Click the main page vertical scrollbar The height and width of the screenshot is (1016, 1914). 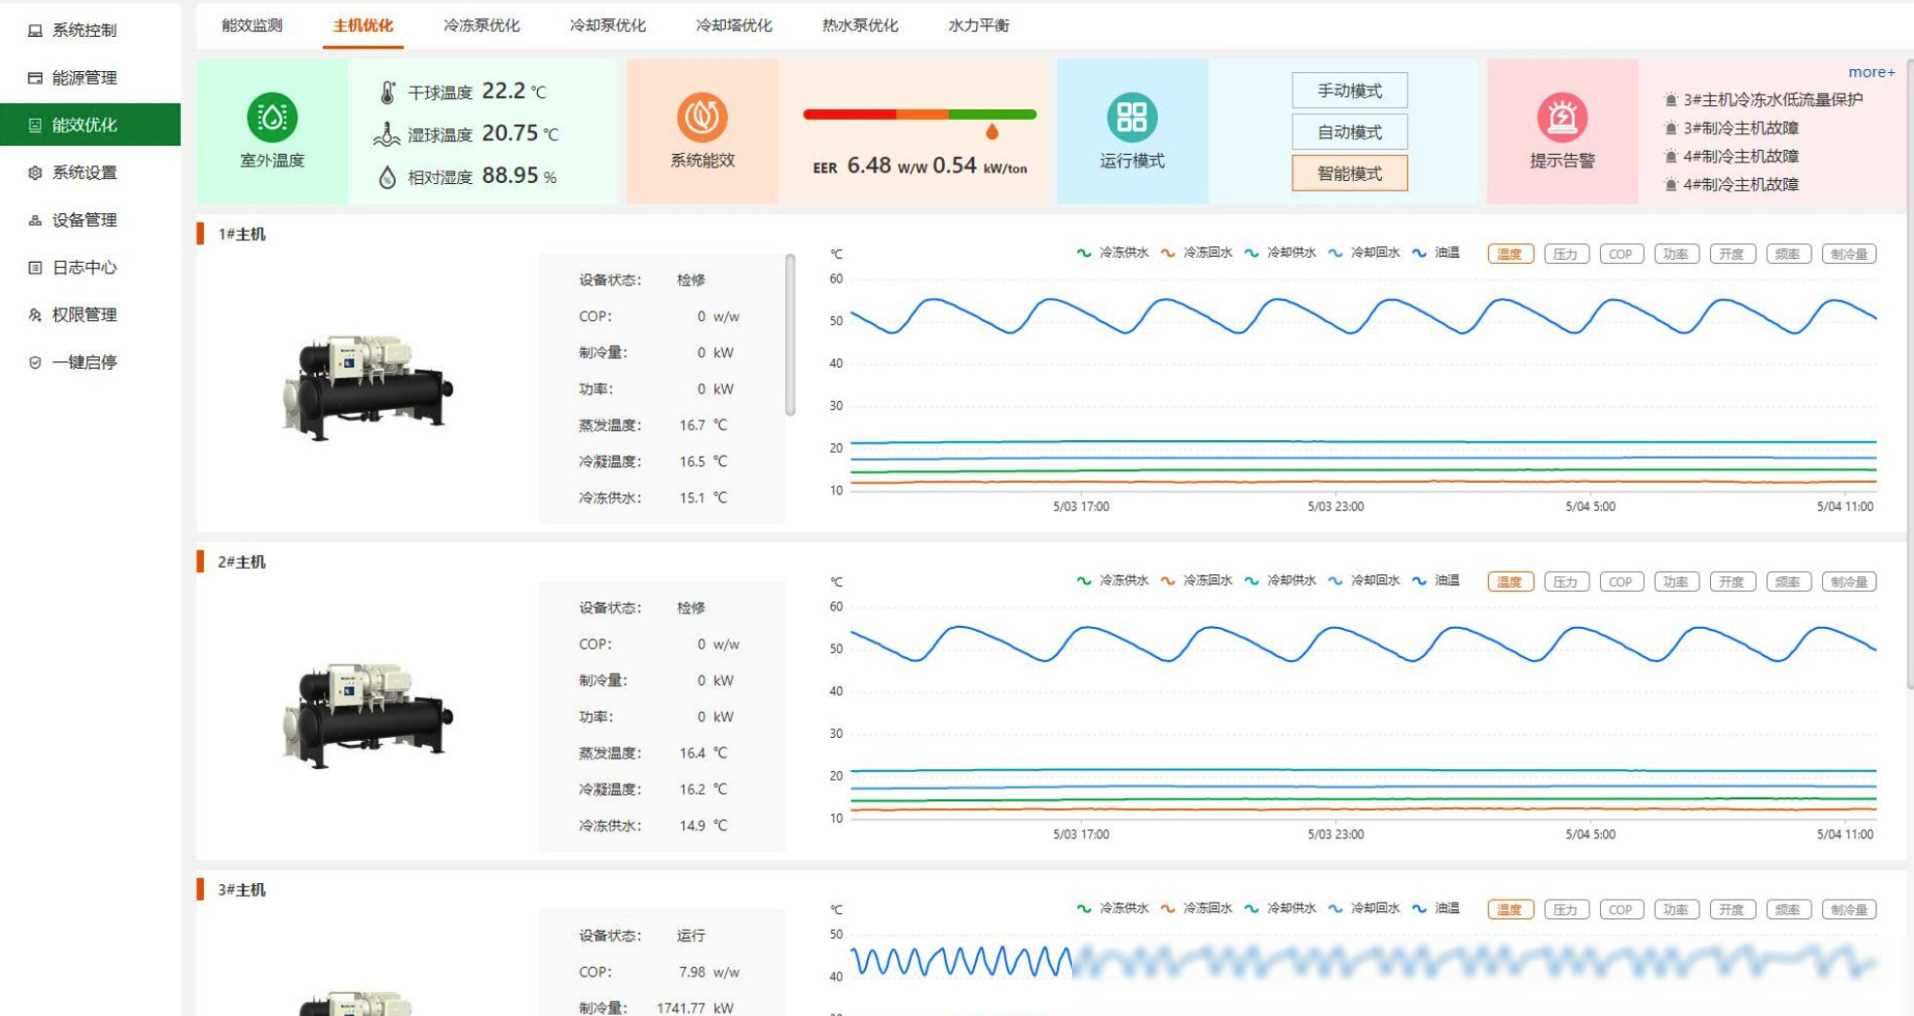click(1909, 375)
